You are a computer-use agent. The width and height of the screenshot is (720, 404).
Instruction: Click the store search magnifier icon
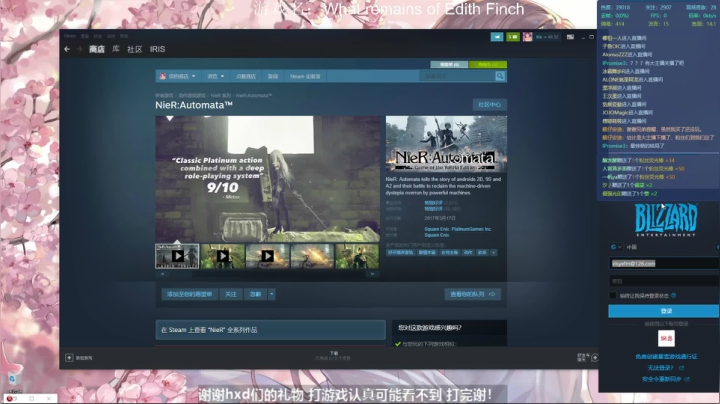500,76
